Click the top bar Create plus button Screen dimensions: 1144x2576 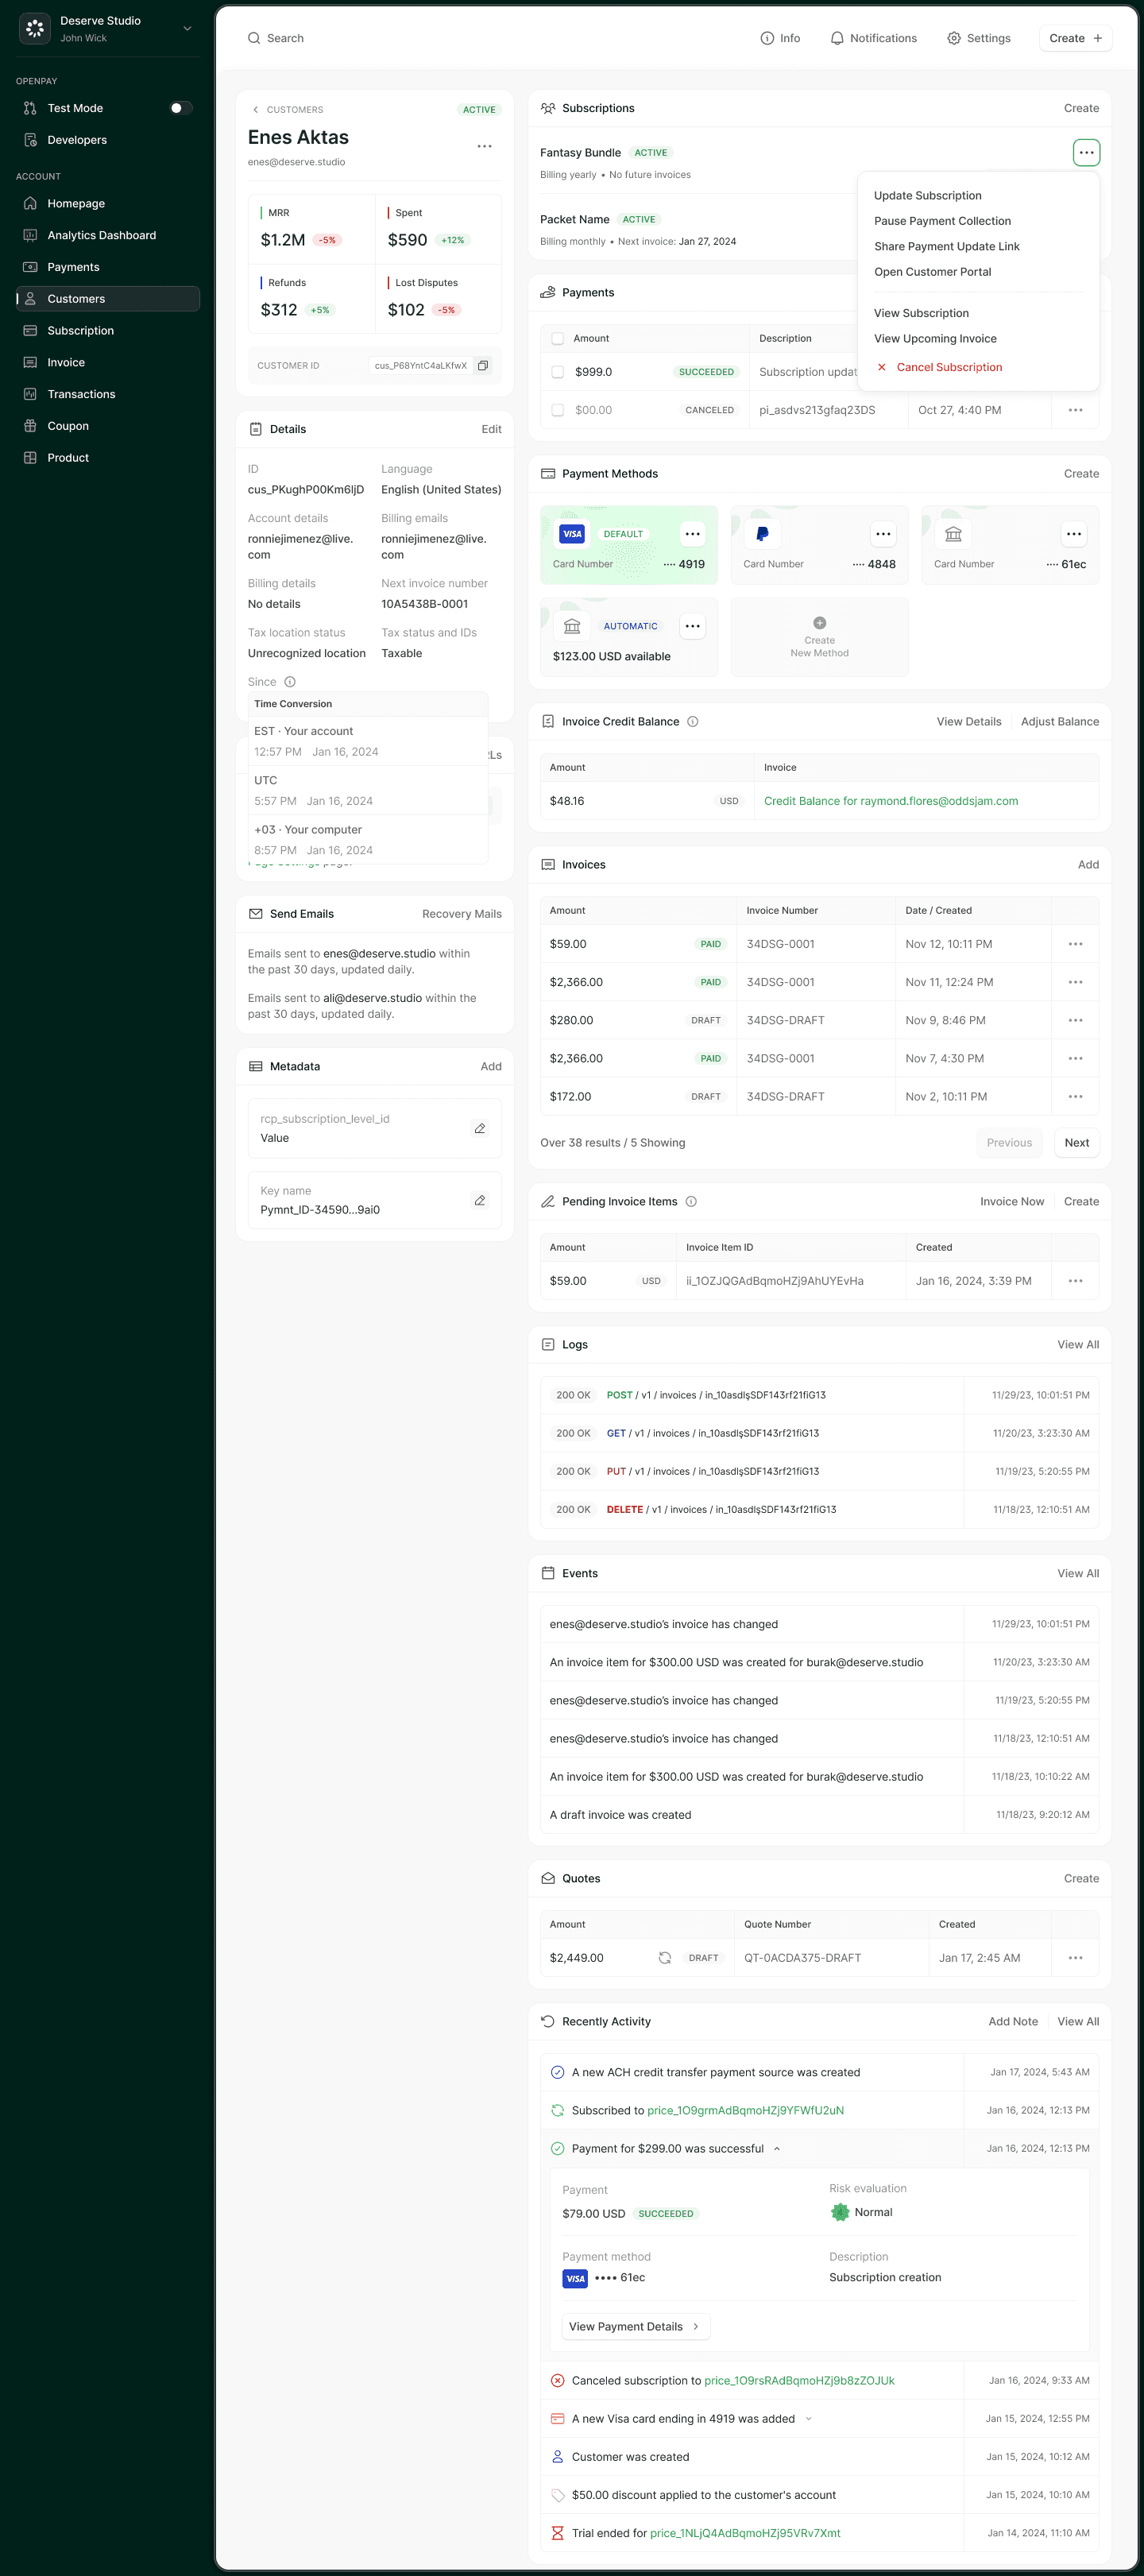[x=1075, y=38]
